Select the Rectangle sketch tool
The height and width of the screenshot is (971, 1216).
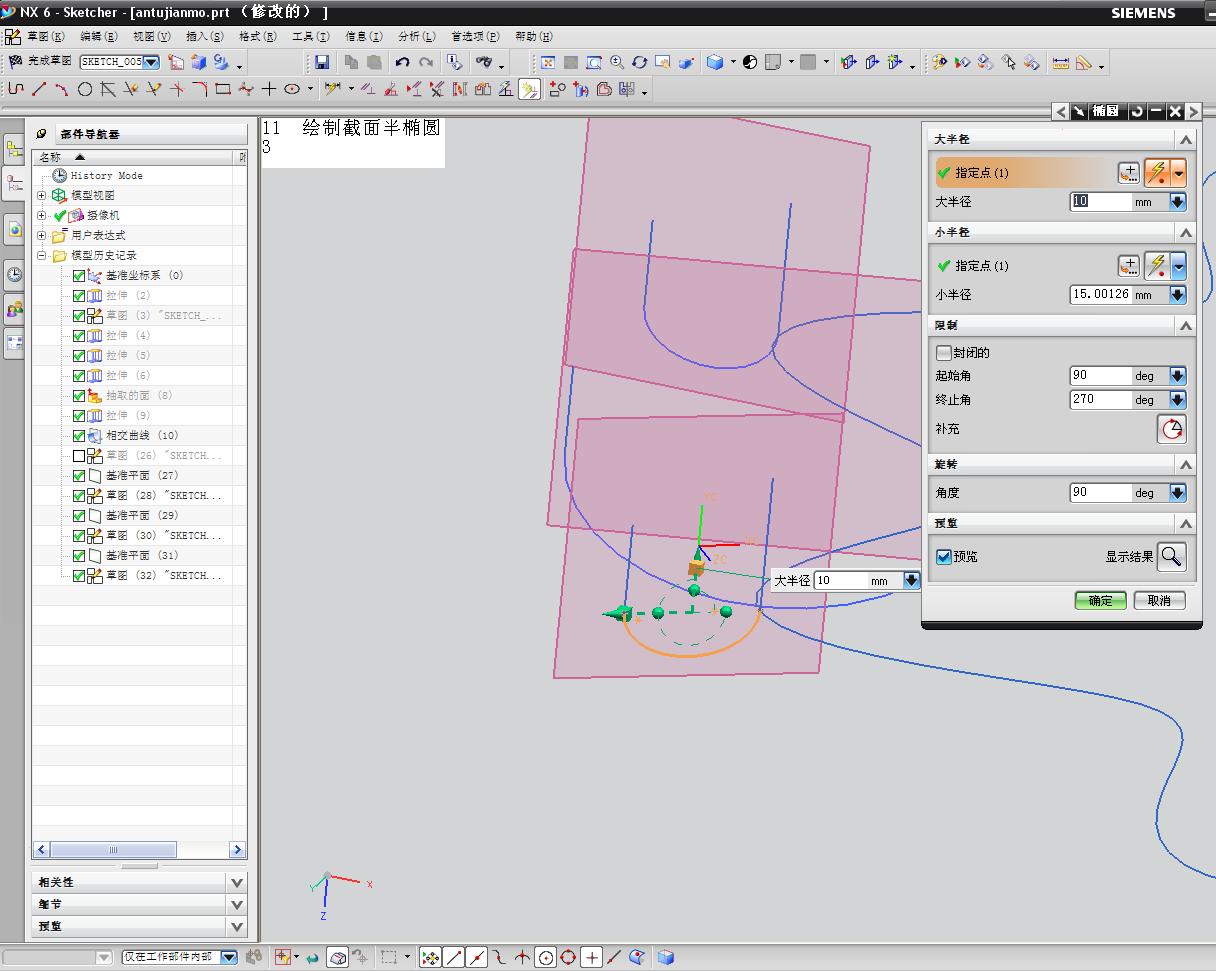[x=222, y=89]
